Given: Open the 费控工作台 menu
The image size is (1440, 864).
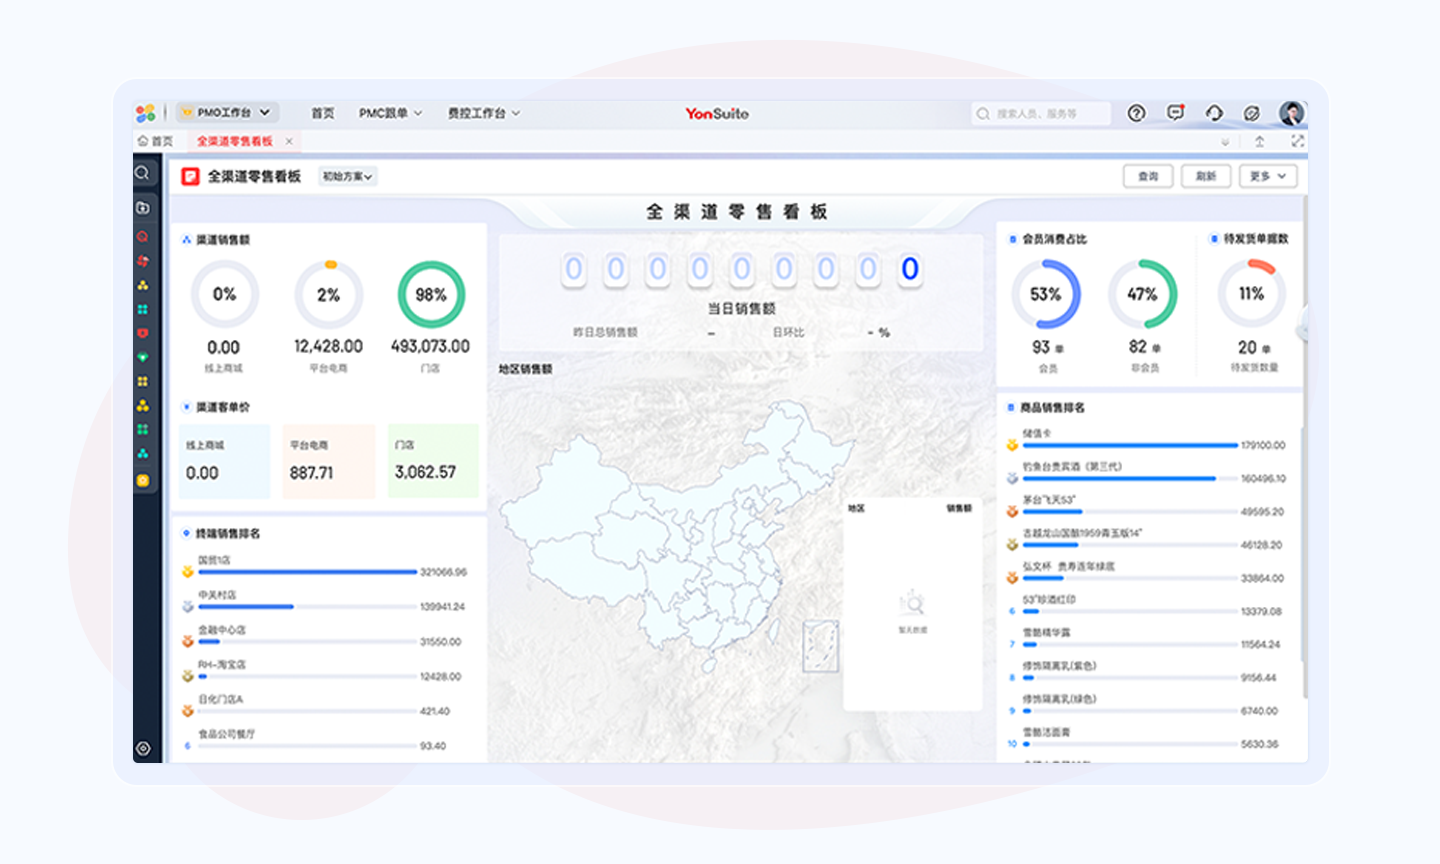Looking at the screenshot, I should tap(483, 113).
